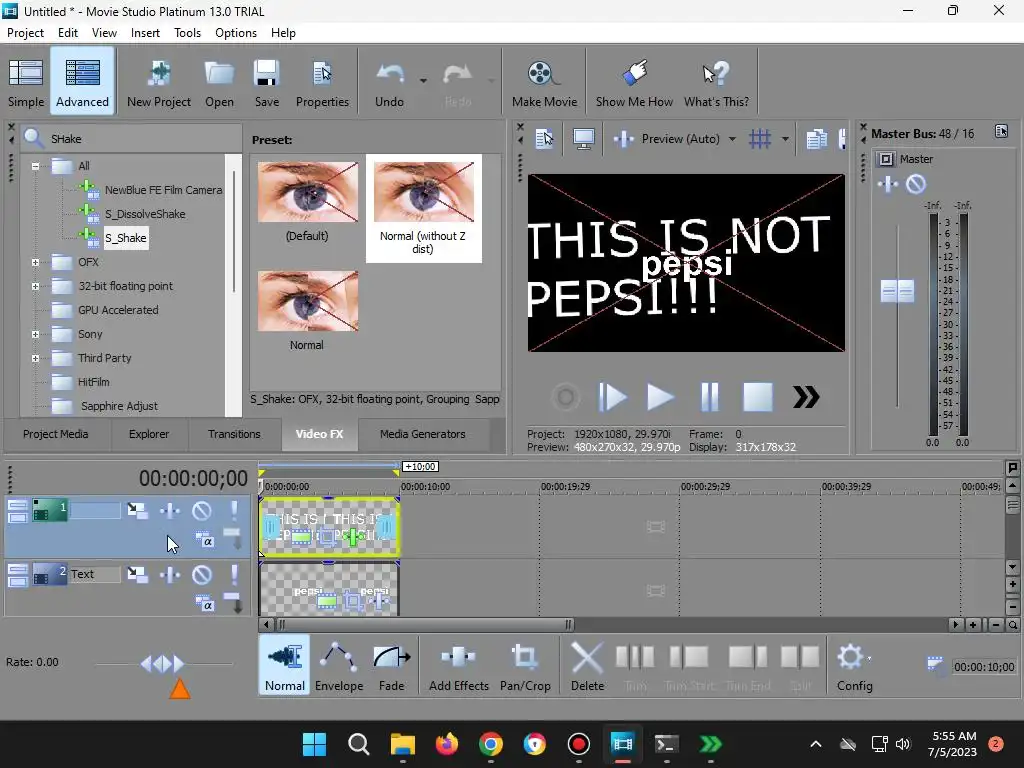
Task: Switch to Media Generators tab
Action: tap(423, 434)
